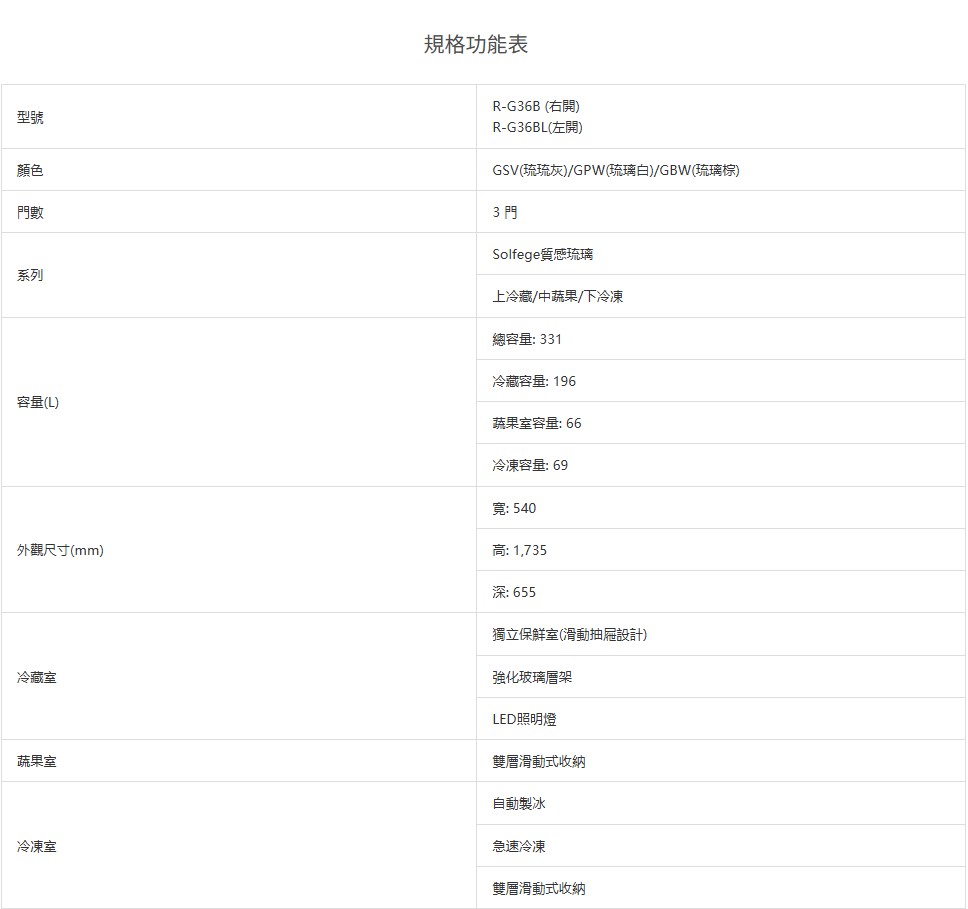The image size is (968, 909).
Task: Click the 自動製冰 feature cell
Action: pos(519,803)
